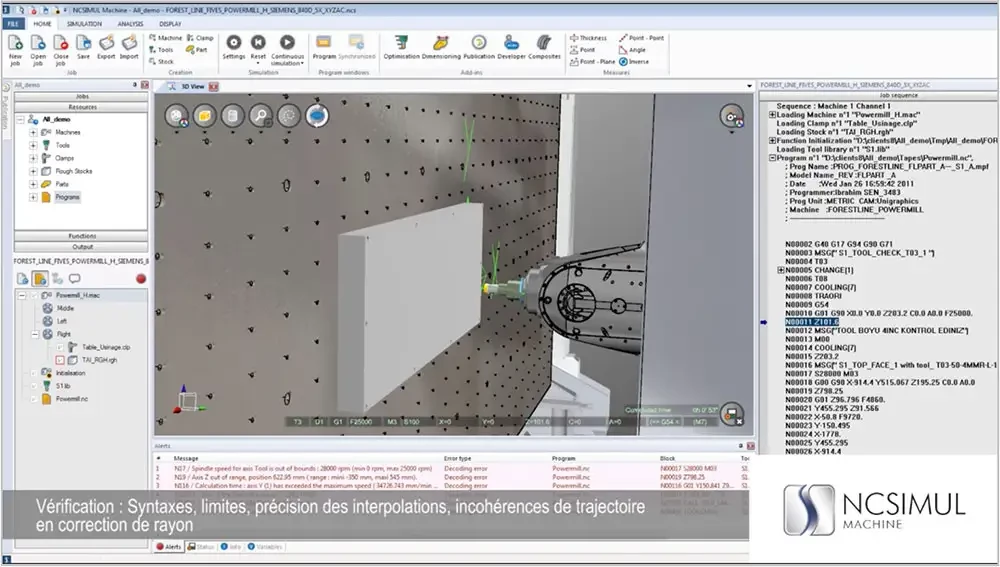The image size is (1000, 567).
Task: Toggle Powermill_H.mac checkbox
Action: [34, 295]
